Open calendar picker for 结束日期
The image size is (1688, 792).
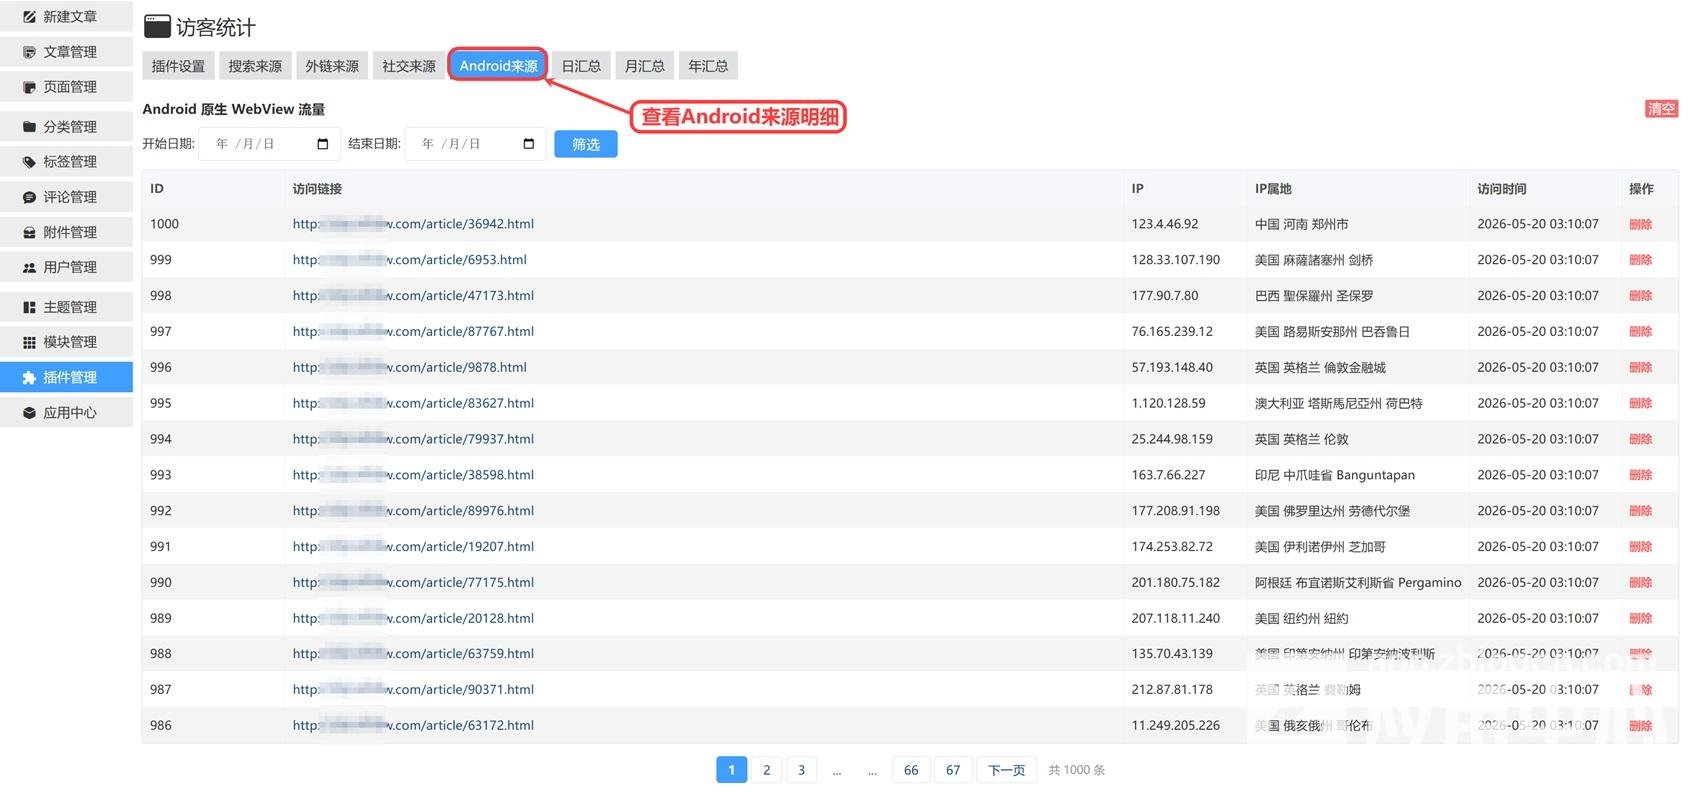click(529, 144)
